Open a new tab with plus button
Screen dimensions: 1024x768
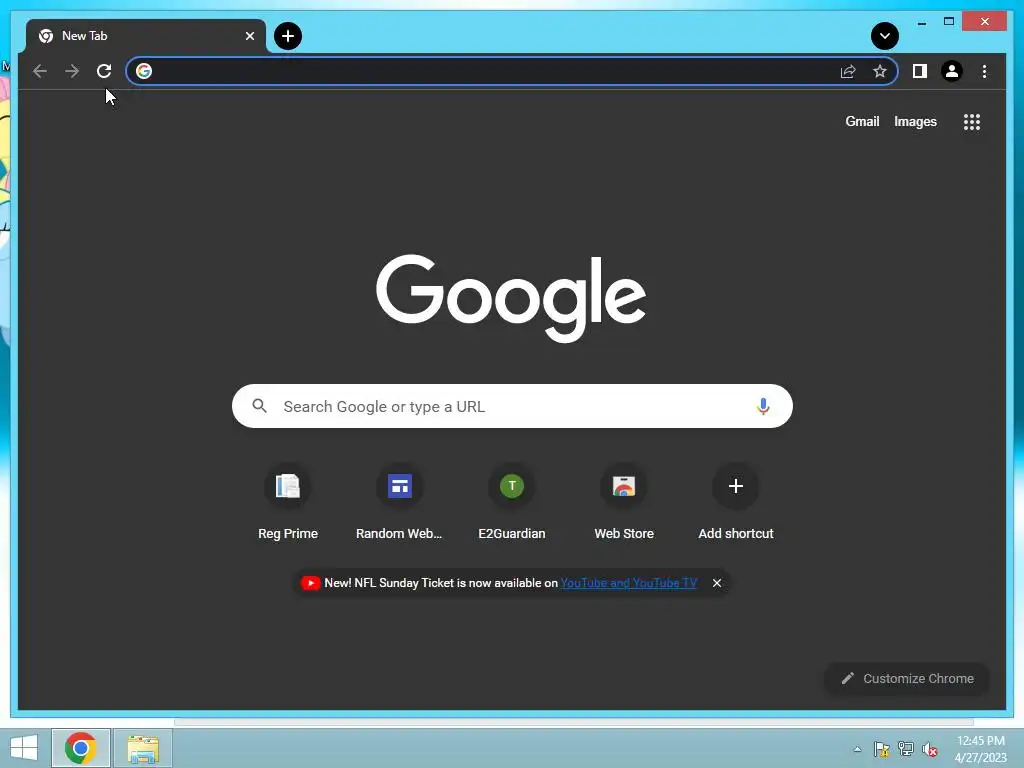(288, 36)
